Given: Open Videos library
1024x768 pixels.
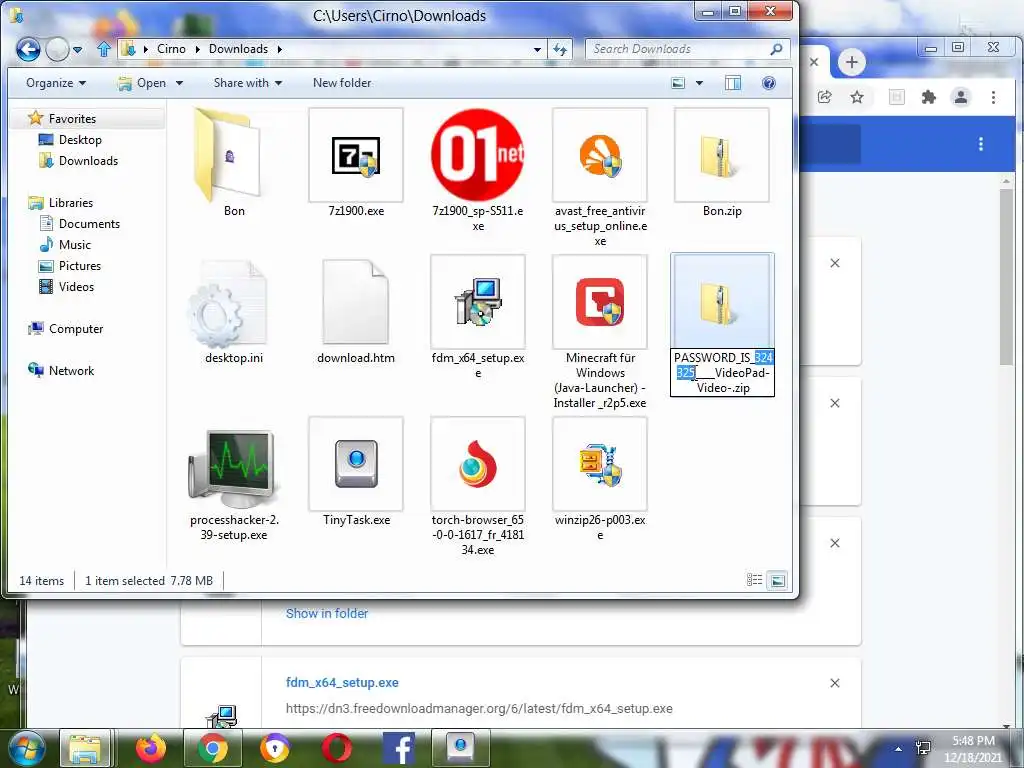Looking at the screenshot, I should [76, 287].
